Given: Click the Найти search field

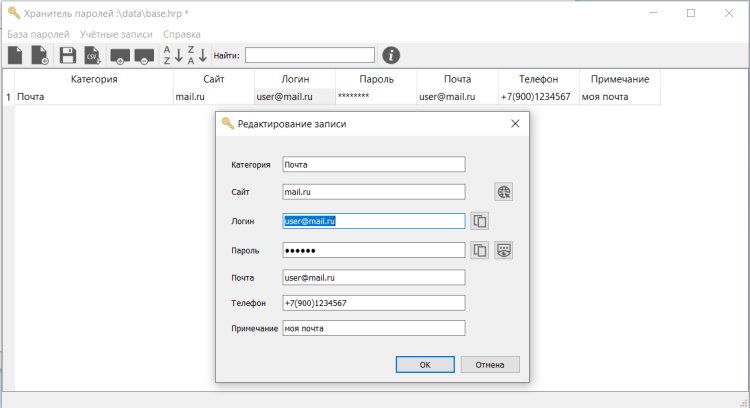Looking at the screenshot, I should point(310,55).
